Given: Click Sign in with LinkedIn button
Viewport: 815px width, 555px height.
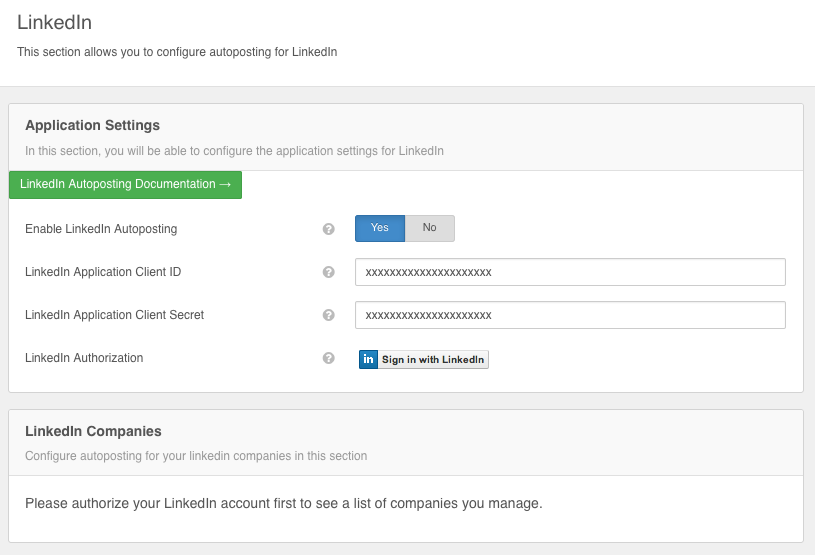Looking at the screenshot, I should click(x=424, y=360).
